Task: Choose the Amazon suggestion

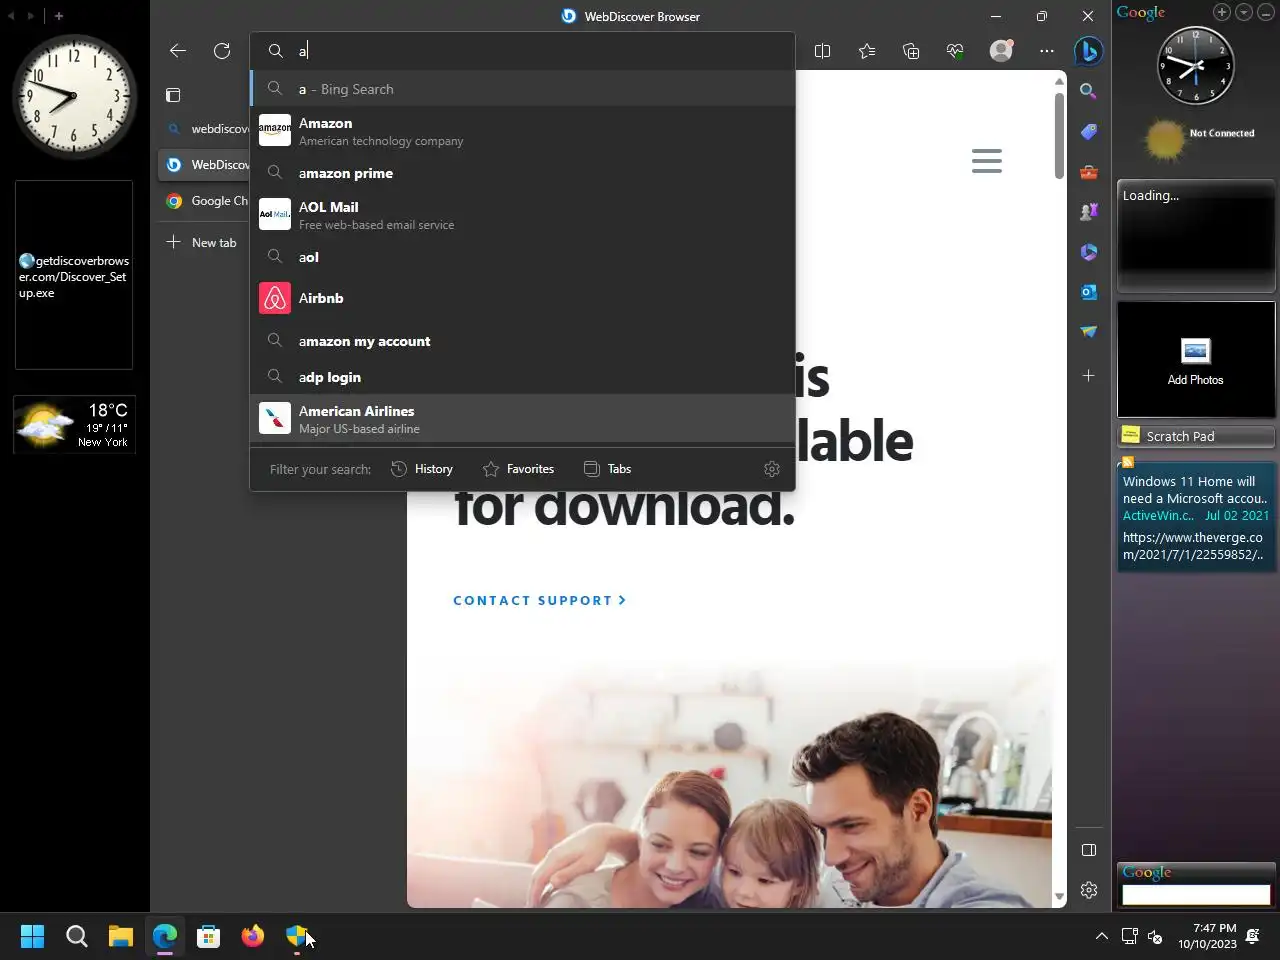Action: pos(523,131)
